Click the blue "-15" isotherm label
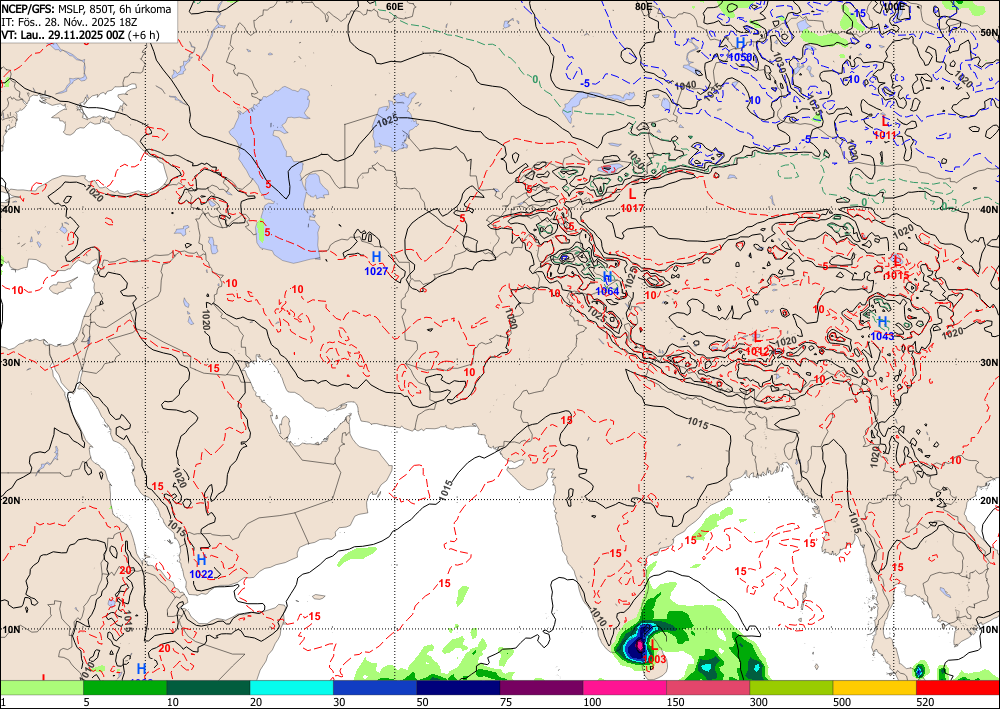 coord(859,13)
